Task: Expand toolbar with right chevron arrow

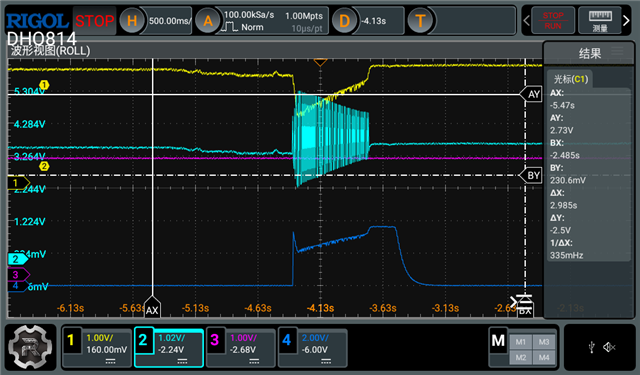Action: point(626,20)
